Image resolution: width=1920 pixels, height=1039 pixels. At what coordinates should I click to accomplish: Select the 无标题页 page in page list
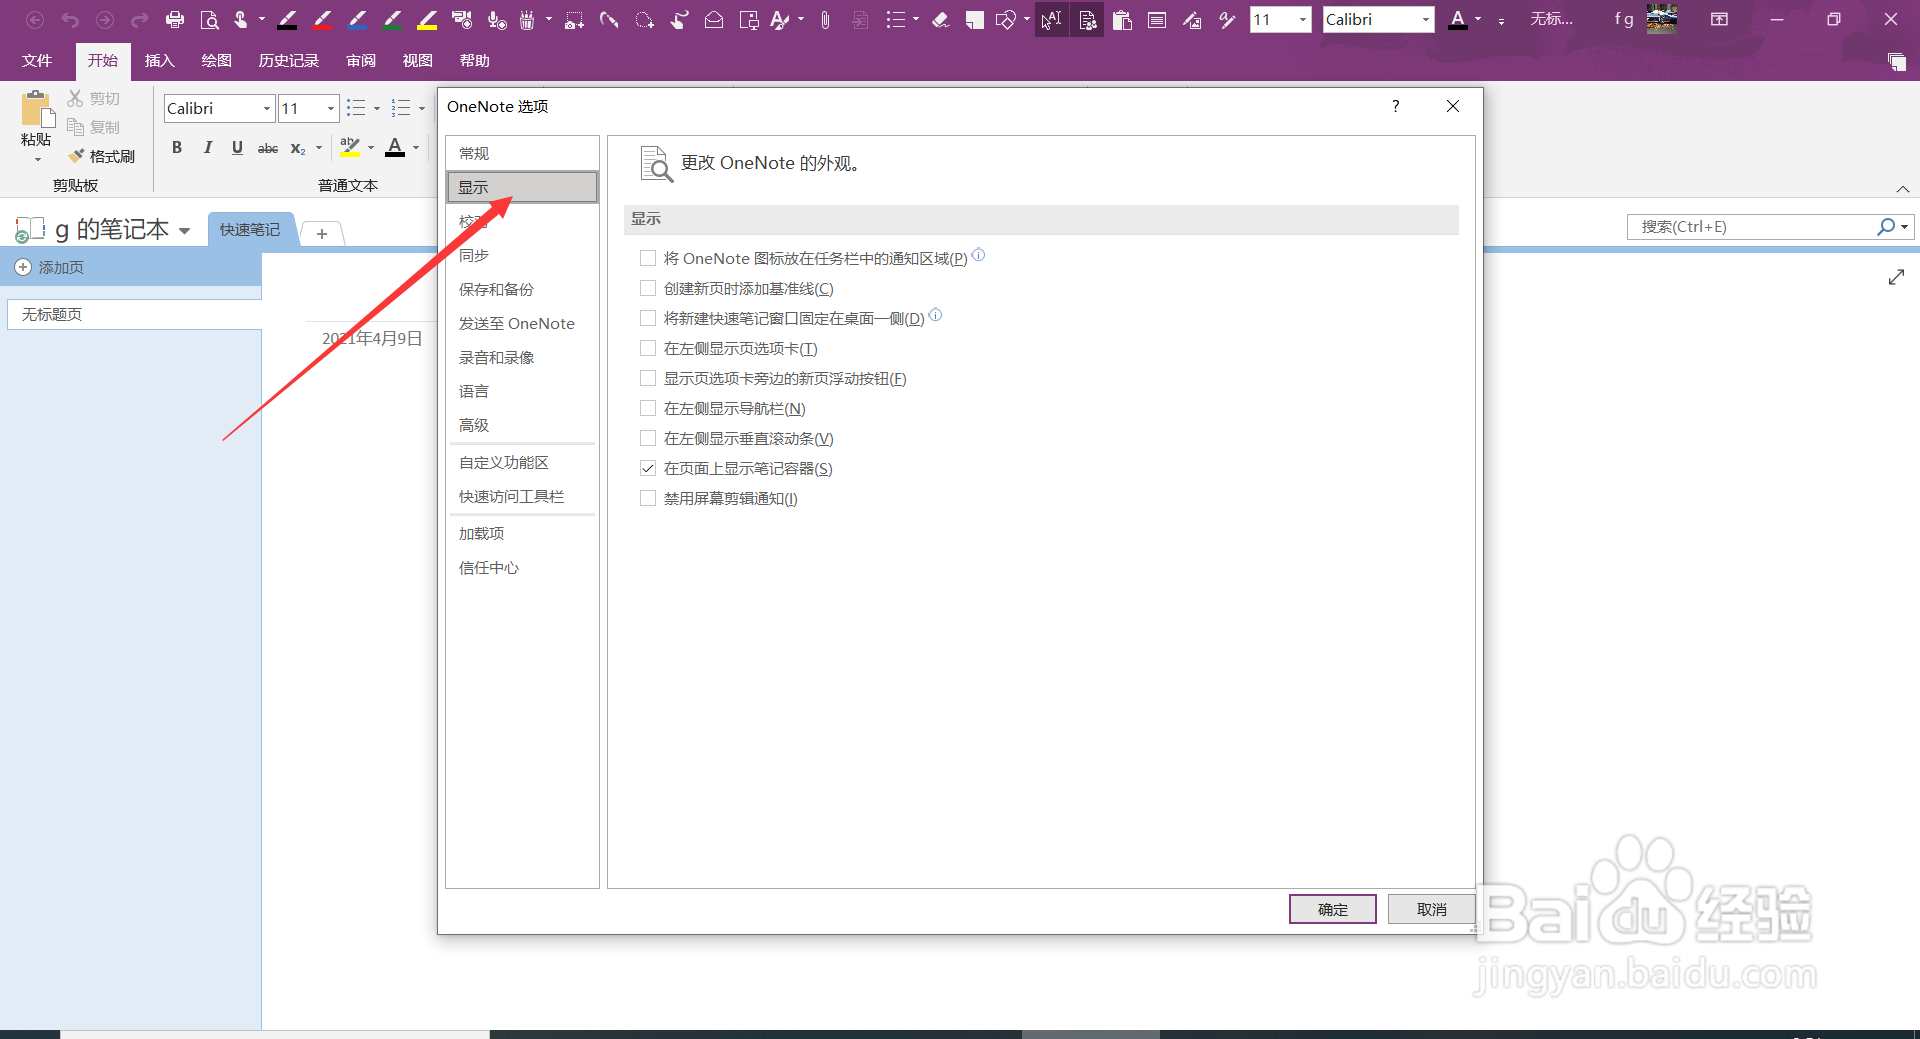134,314
